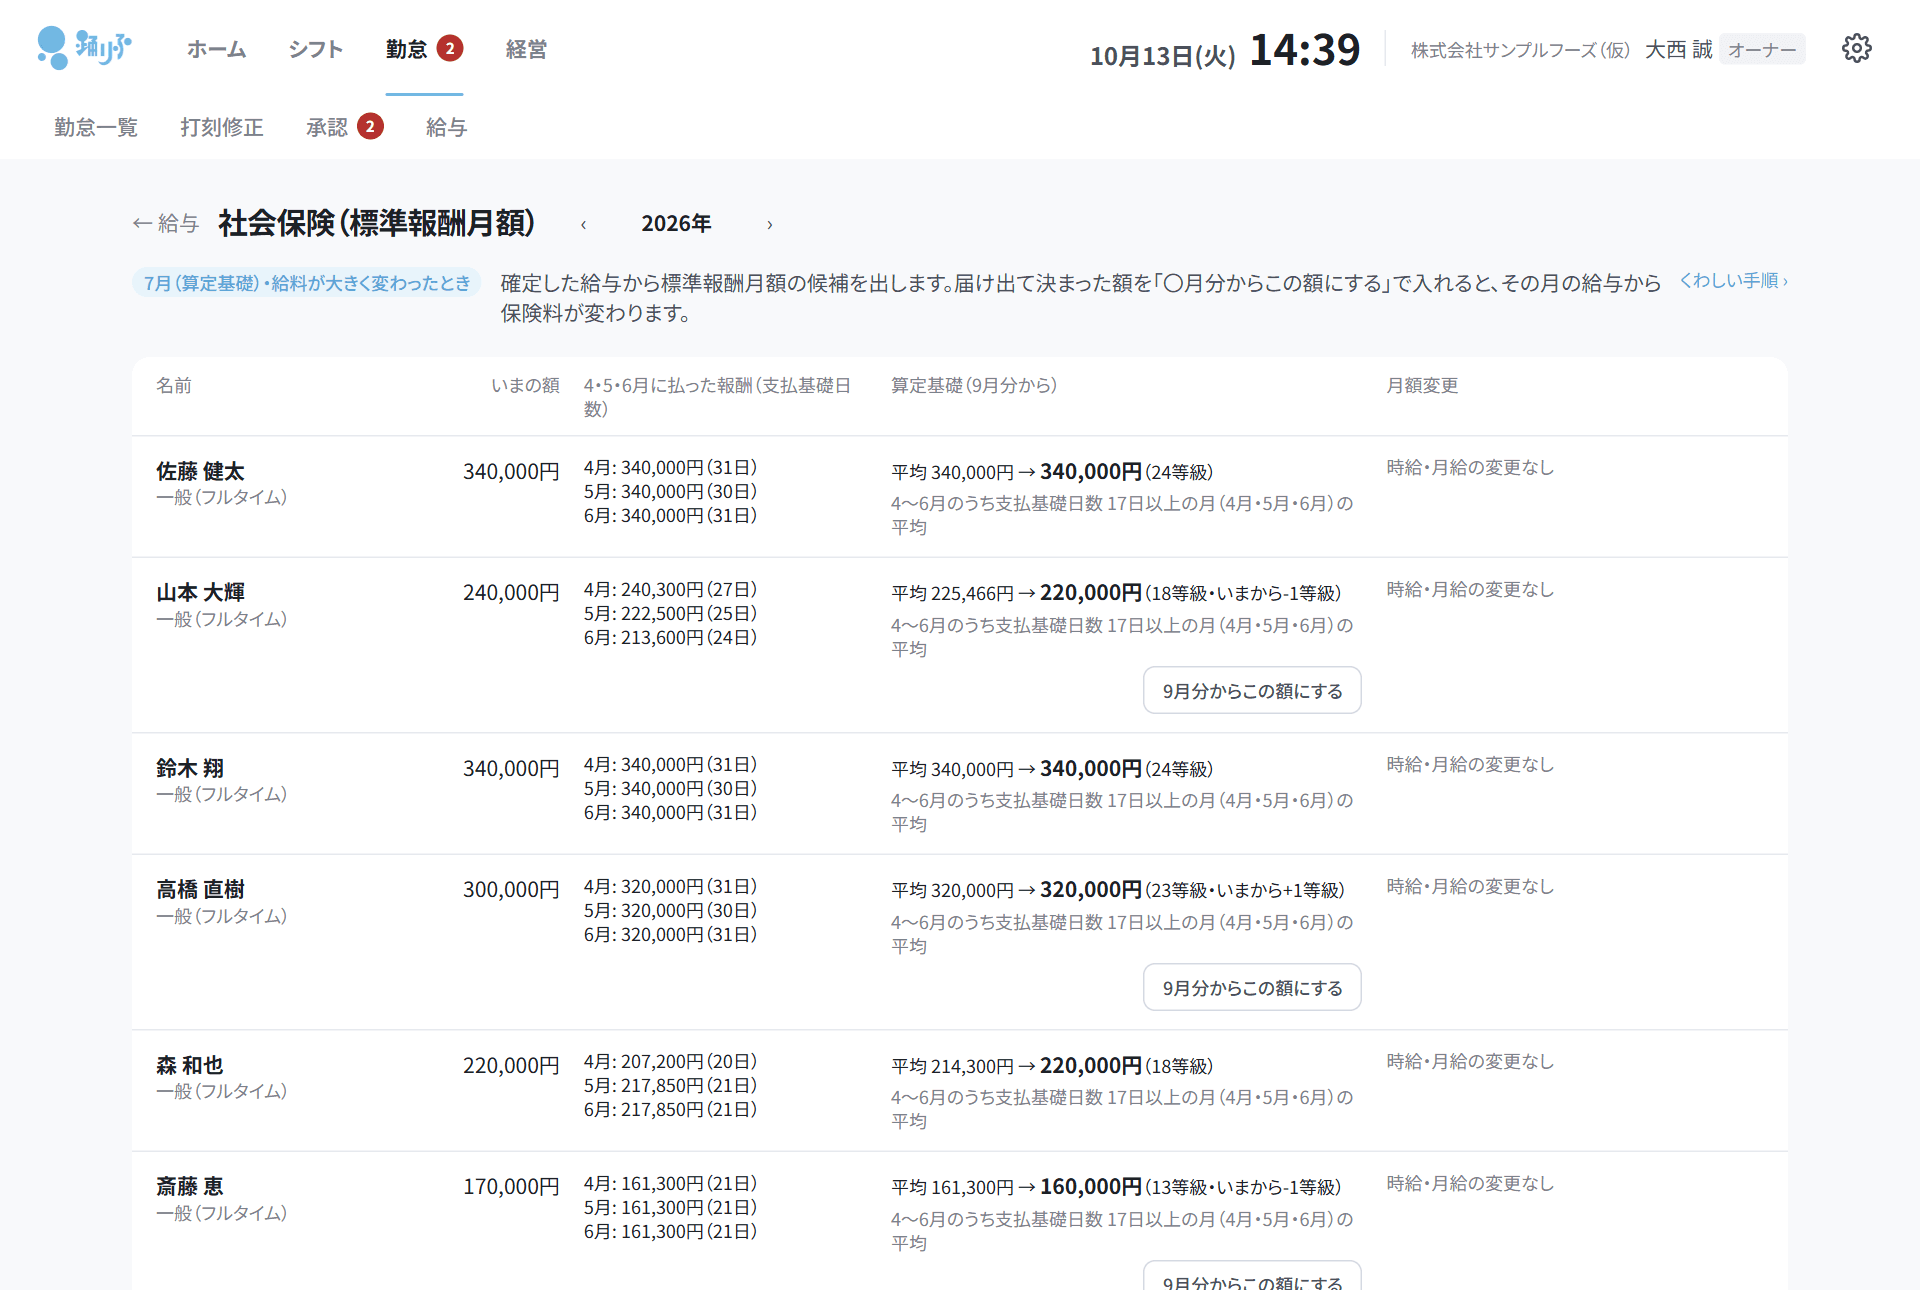
Task: Click the app logo in the header
Action: pos(84,48)
